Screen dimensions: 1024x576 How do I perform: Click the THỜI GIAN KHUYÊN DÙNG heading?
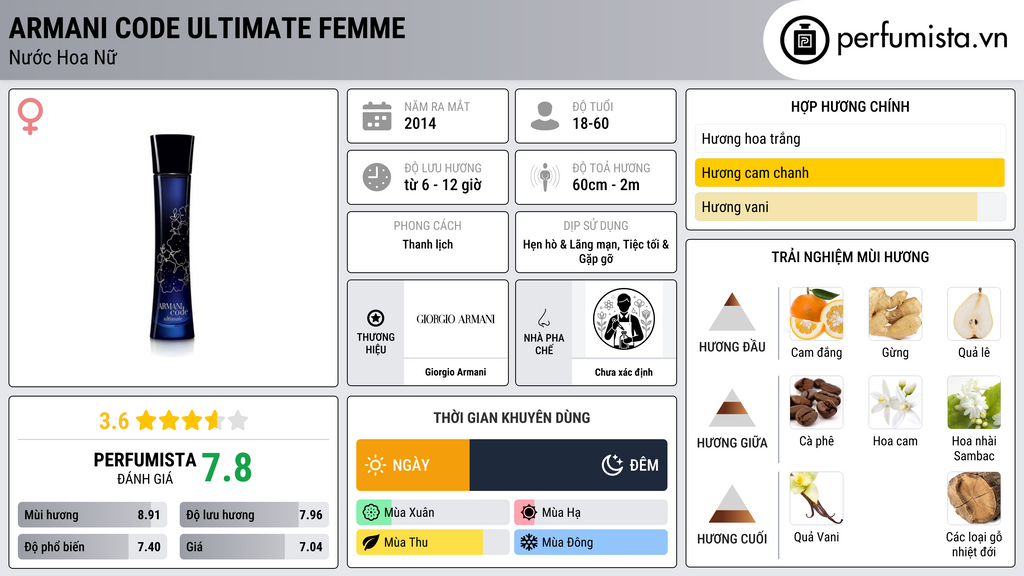click(512, 418)
